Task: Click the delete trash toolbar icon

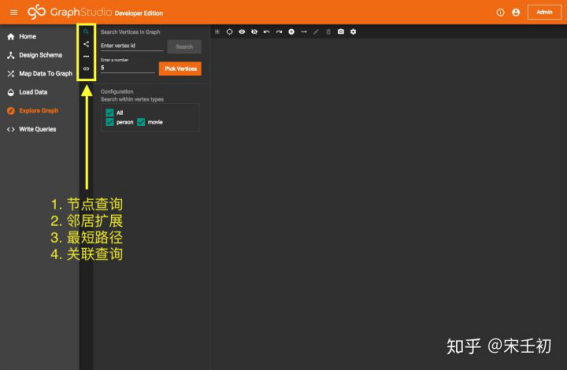Action: pos(328,32)
